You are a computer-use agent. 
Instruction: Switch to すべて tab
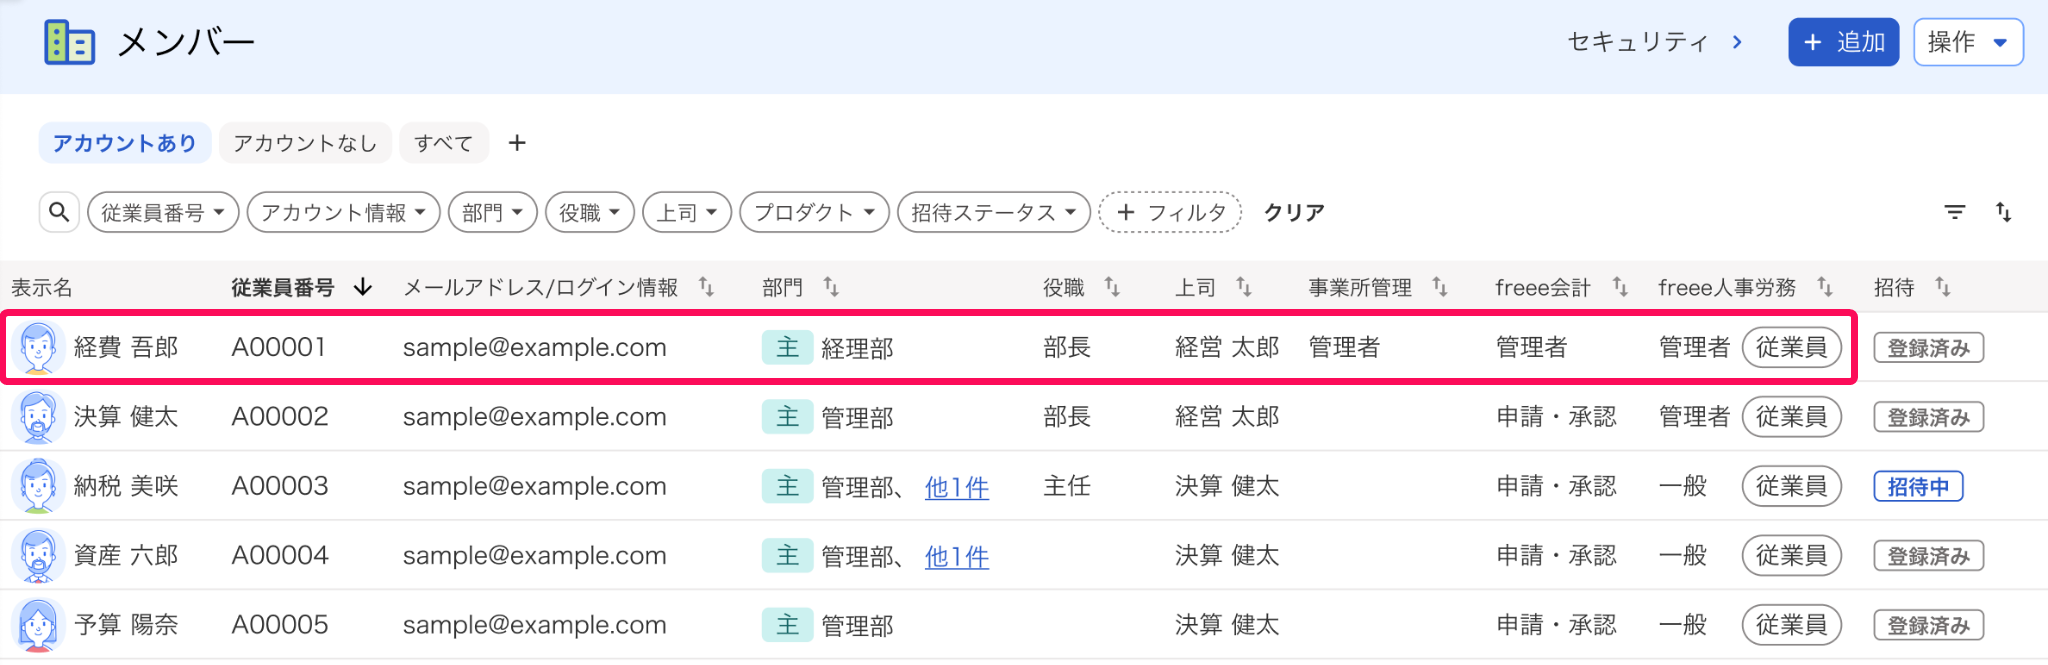click(x=444, y=143)
